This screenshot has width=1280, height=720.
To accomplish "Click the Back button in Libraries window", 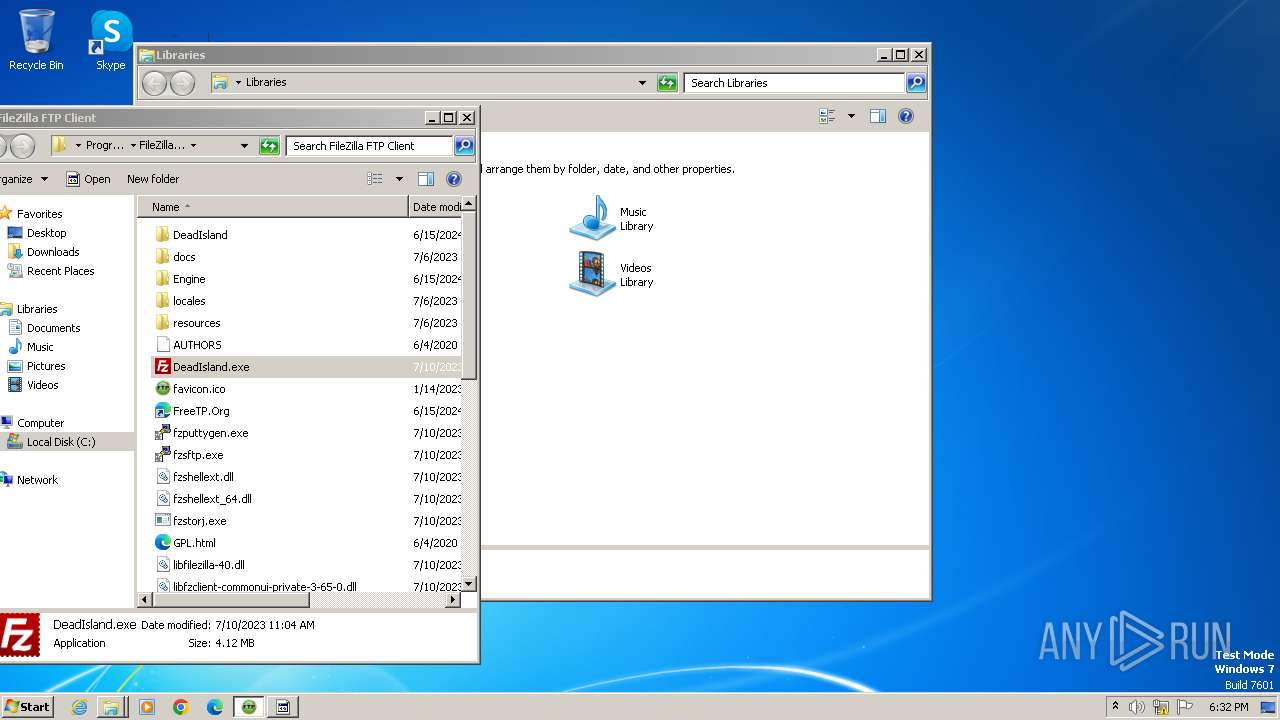I will click(154, 83).
